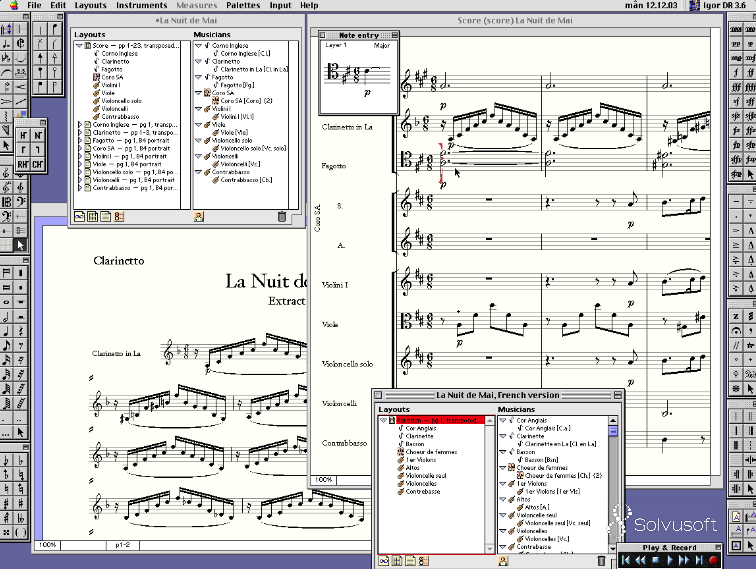Viewport: 756px width, 569px height.
Task: Select Violoncello solo in Score layout tree
Action: [x=122, y=101]
